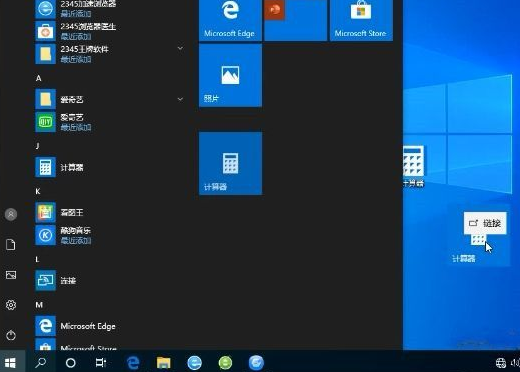Open Settings gear in start rail
Viewport: 520px width, 372px height.
click(11, 305)
